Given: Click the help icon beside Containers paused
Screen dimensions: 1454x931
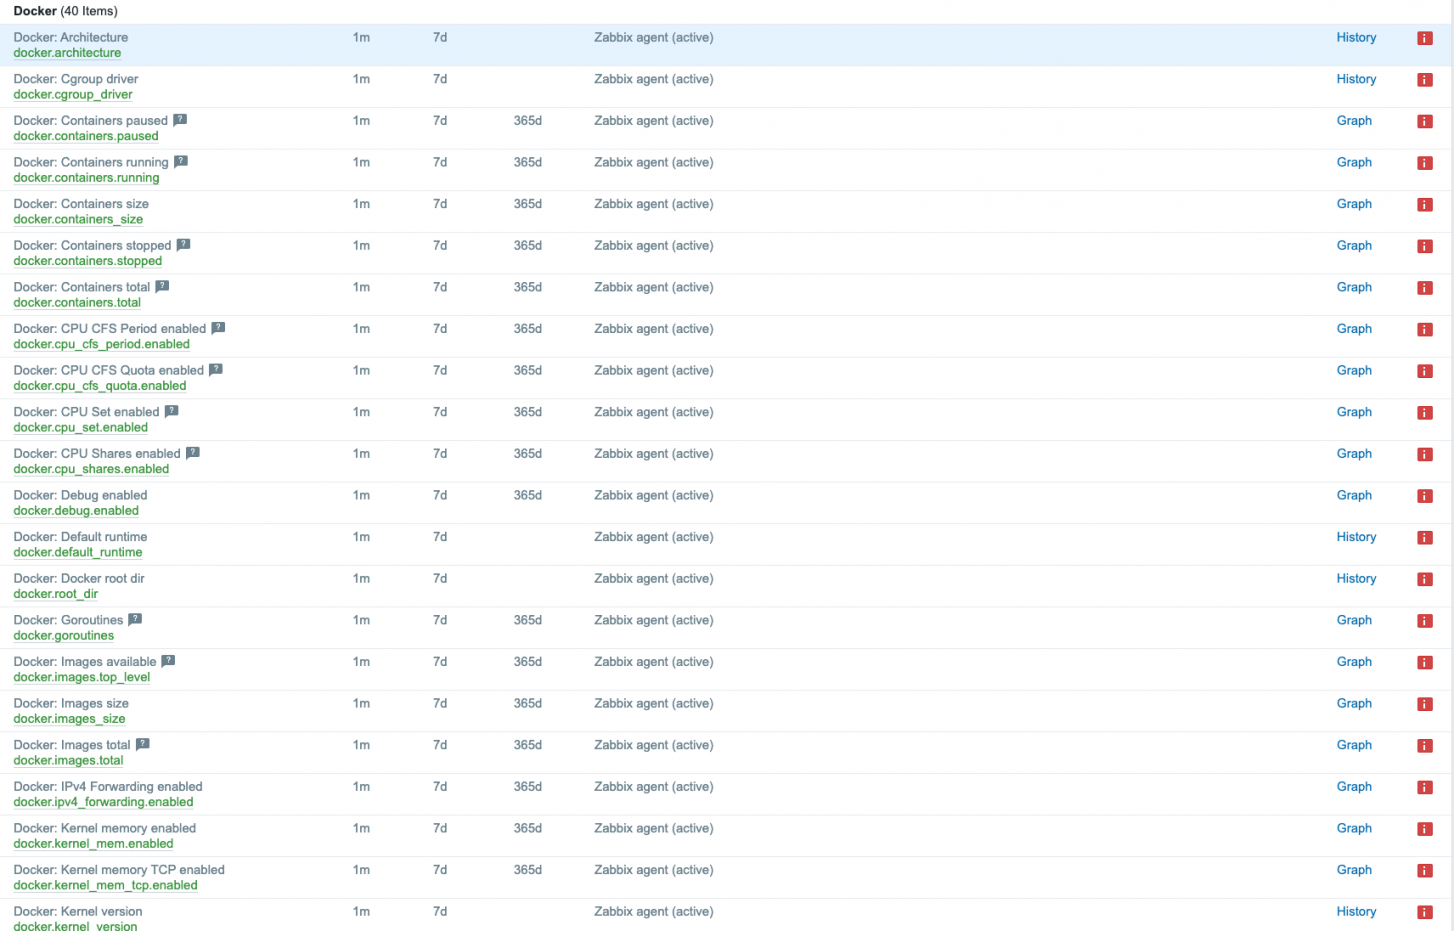Looking at the screenshot, I should pyautogui.click(x=180, y=120).
